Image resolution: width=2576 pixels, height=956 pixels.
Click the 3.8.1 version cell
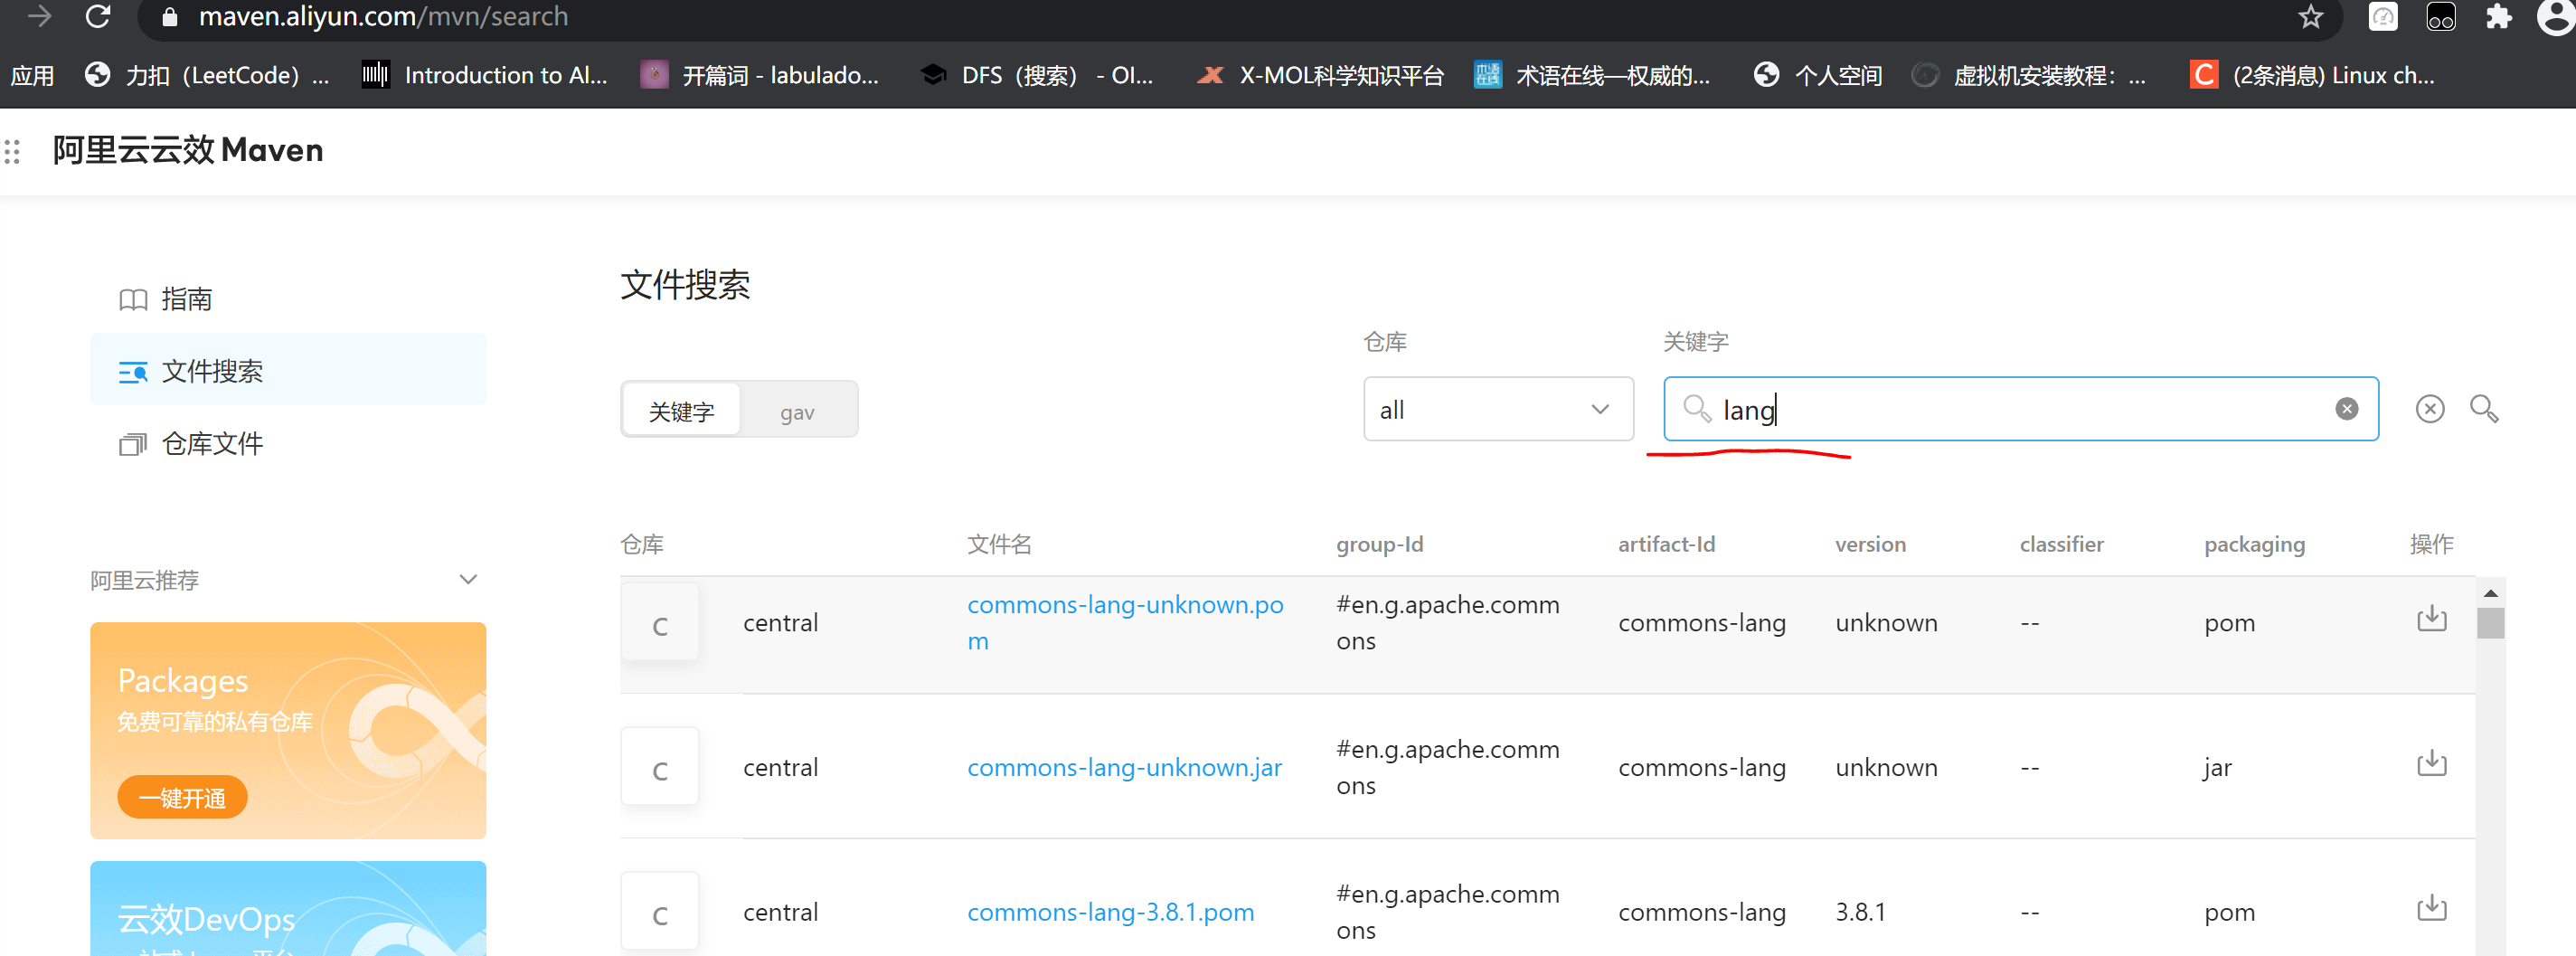[x=1860, y=912]
